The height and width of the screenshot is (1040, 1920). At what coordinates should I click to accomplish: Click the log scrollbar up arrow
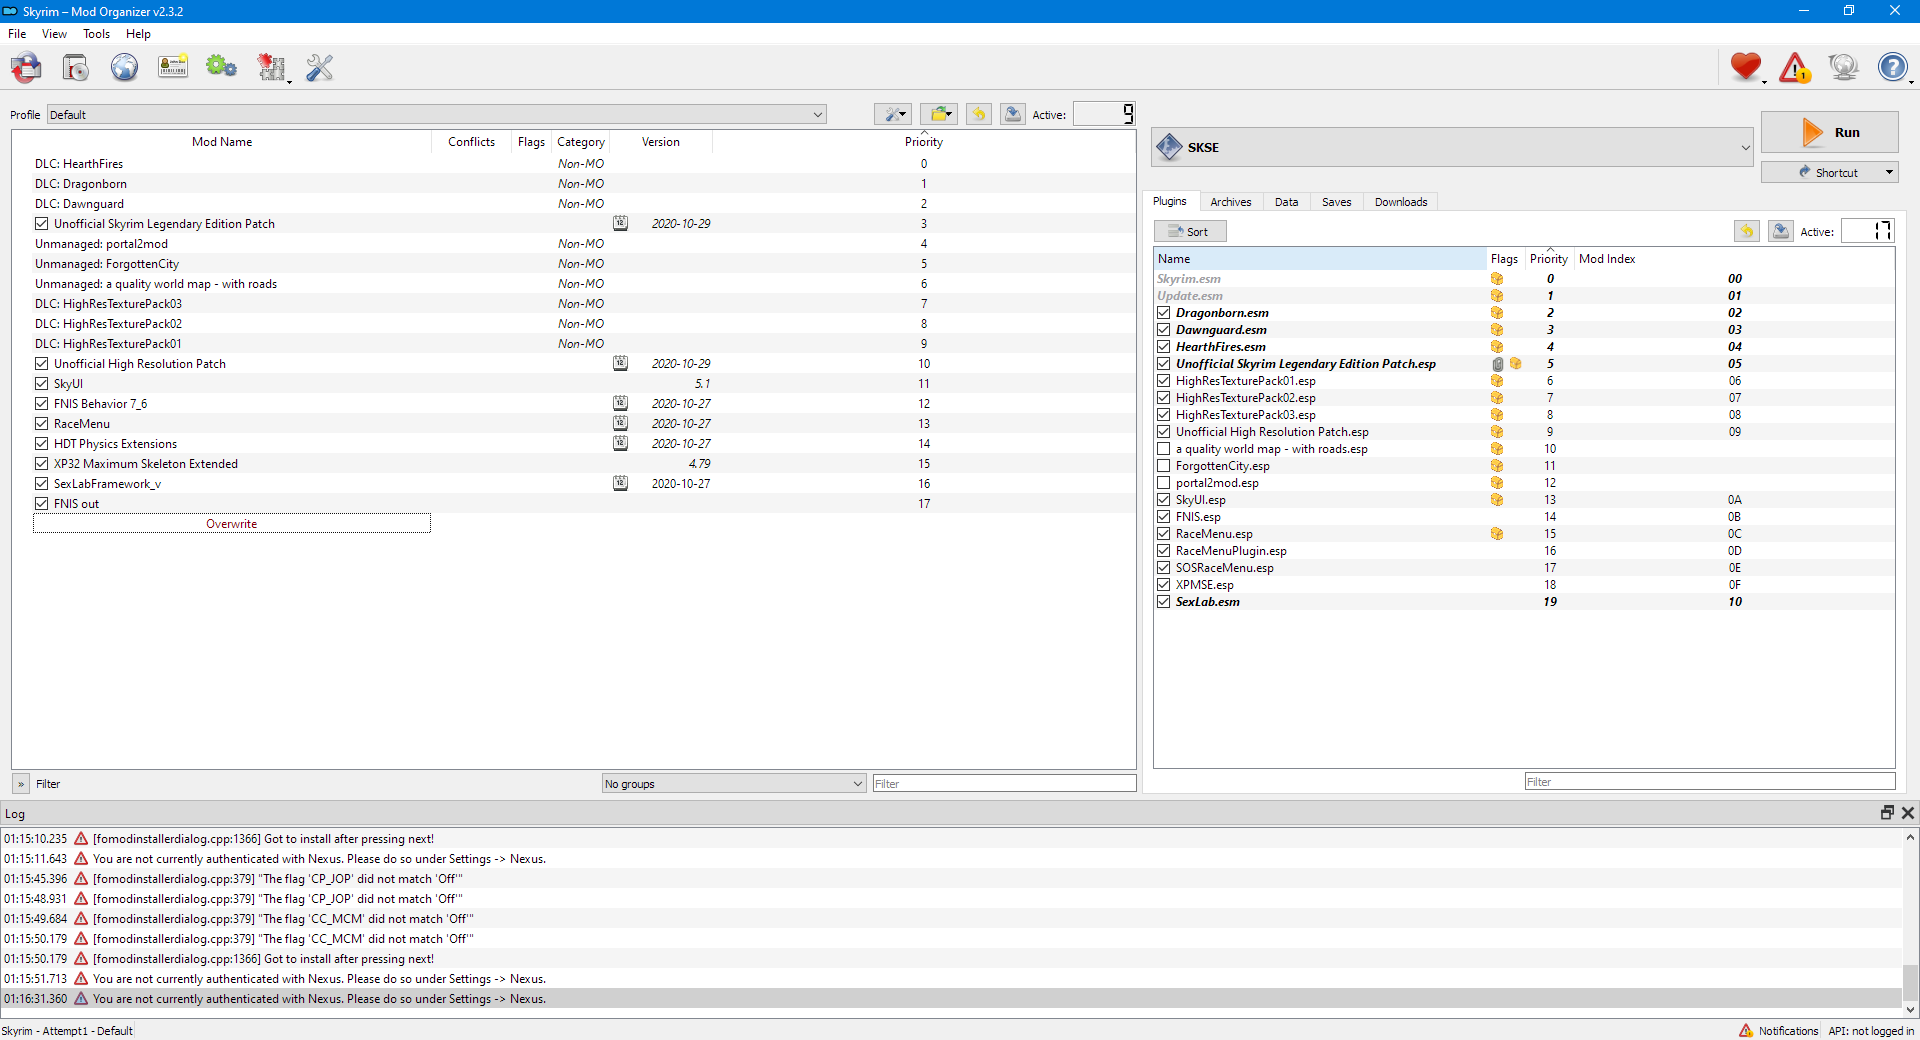[1910, 837]
